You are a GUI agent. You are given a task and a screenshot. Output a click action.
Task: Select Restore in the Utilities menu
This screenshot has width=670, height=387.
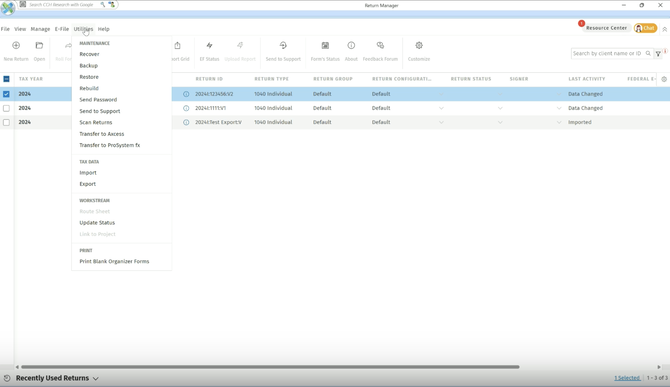point(89,77)
